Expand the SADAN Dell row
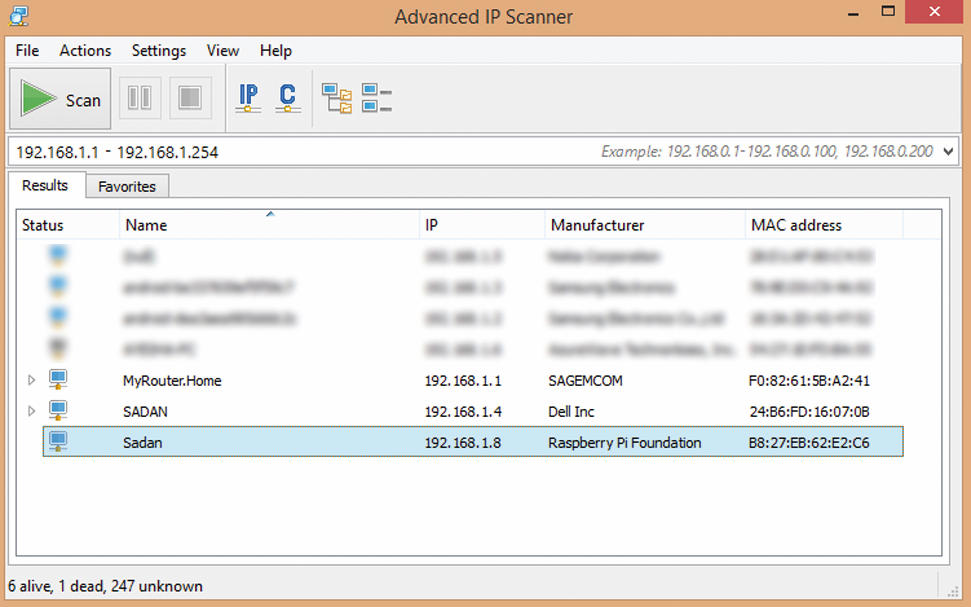Image resolution: width=971 pixels, height=607 pixels. (x=32, y=411)
